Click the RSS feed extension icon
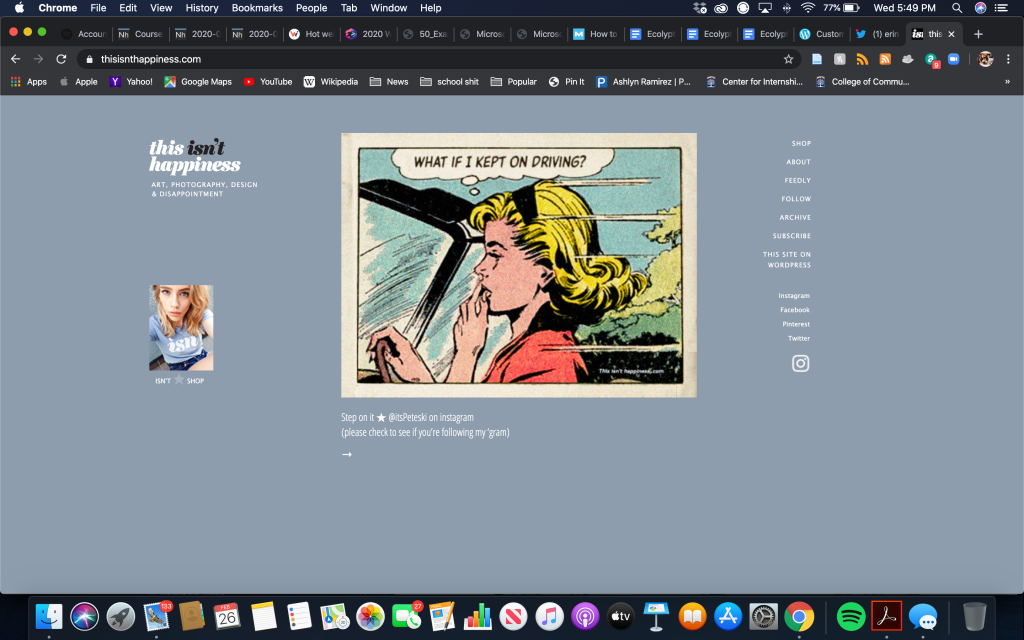Screen dimensions: 1024x640 862,59
